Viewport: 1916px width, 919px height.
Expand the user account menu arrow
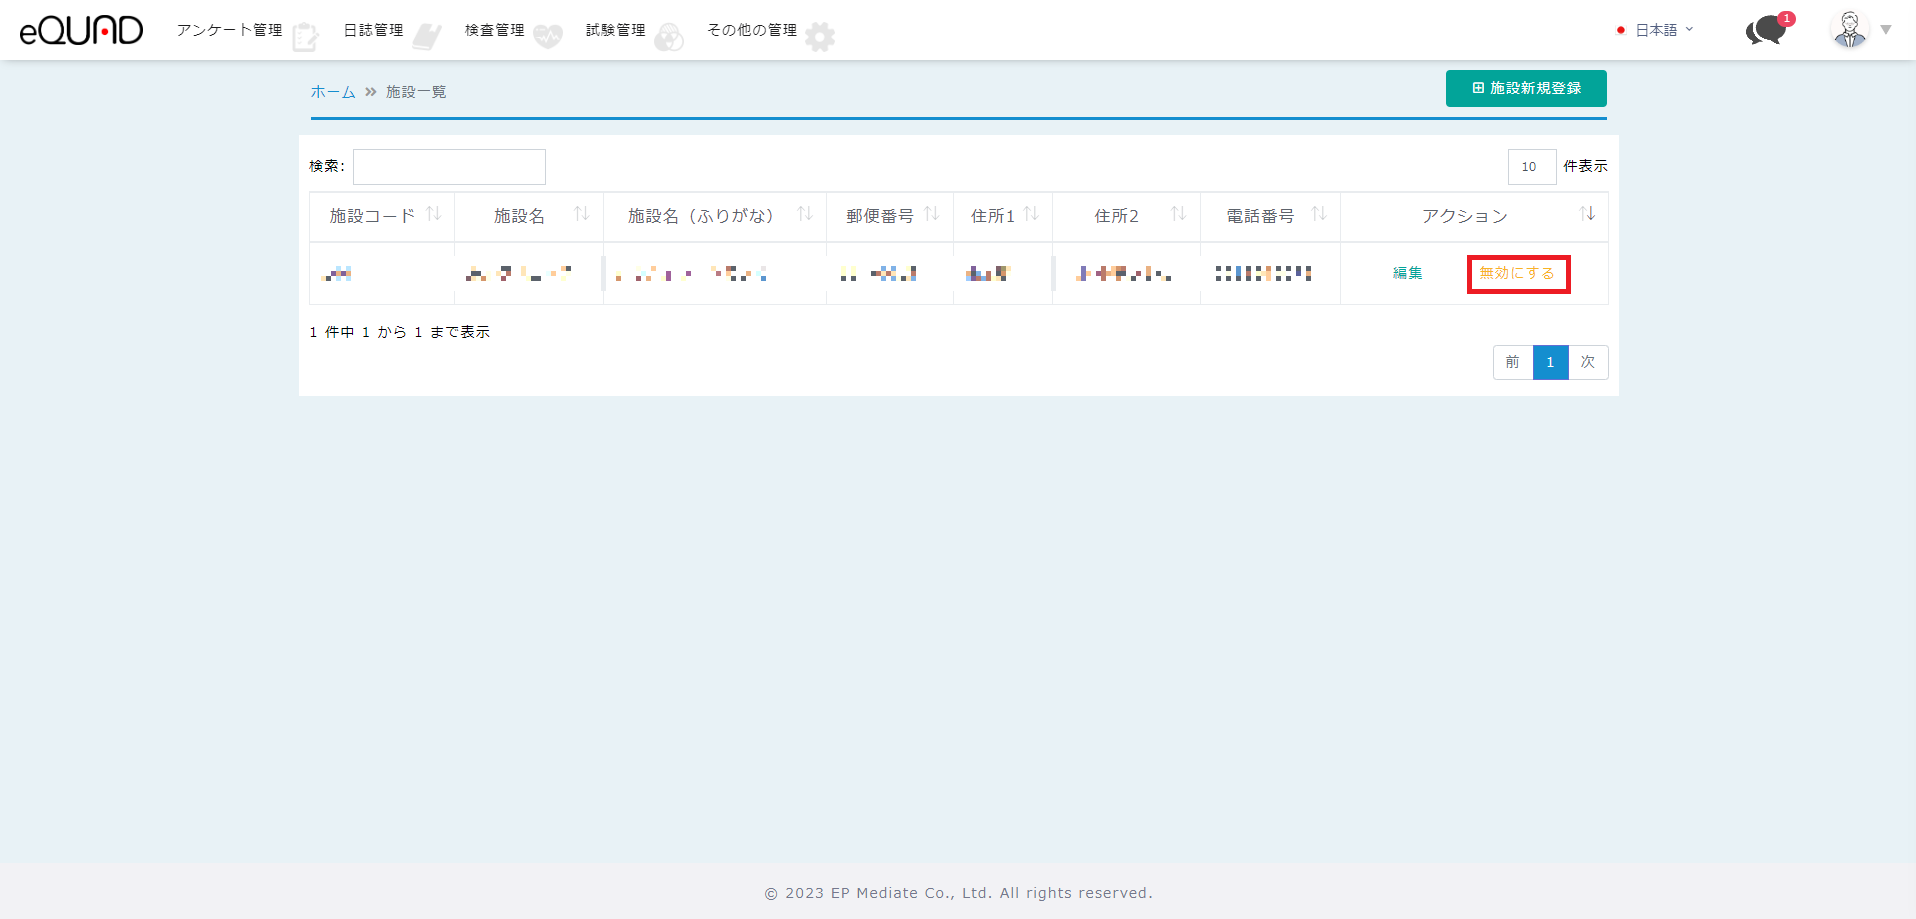(x=1886, y=30)
